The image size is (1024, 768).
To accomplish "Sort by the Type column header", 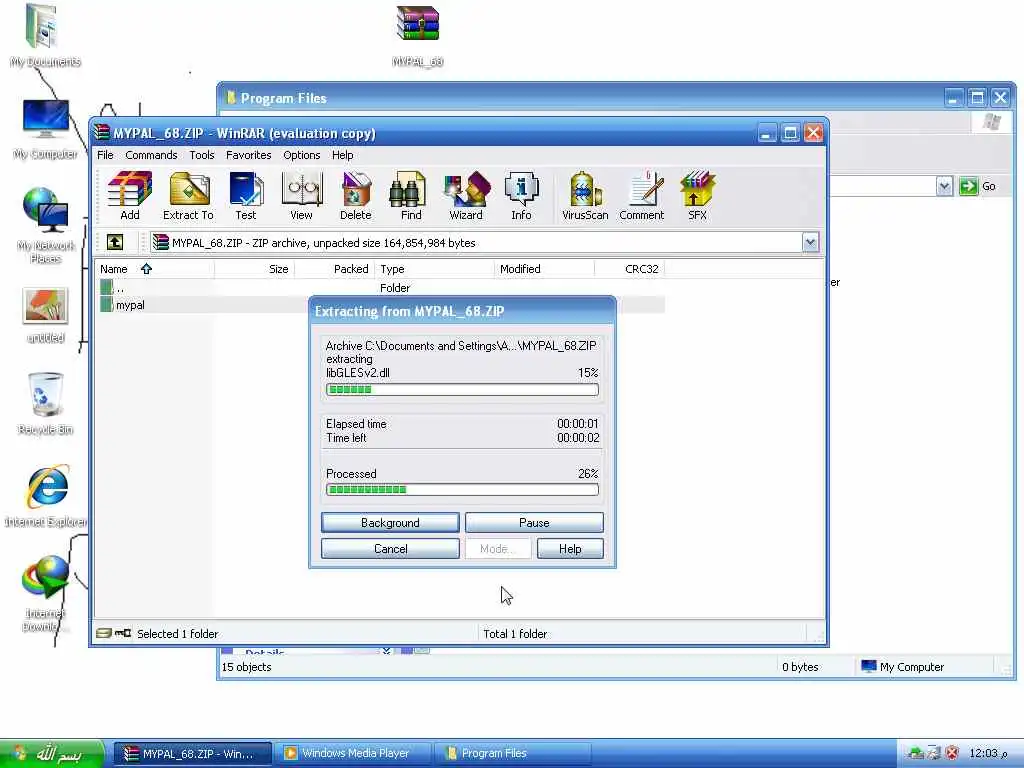I will pos(434,268).
